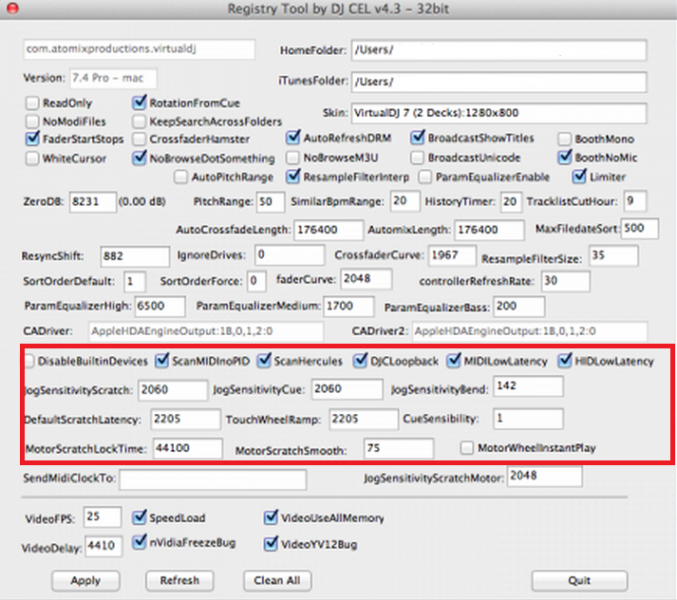Click the IgnoreDrives field

[289, 255]
